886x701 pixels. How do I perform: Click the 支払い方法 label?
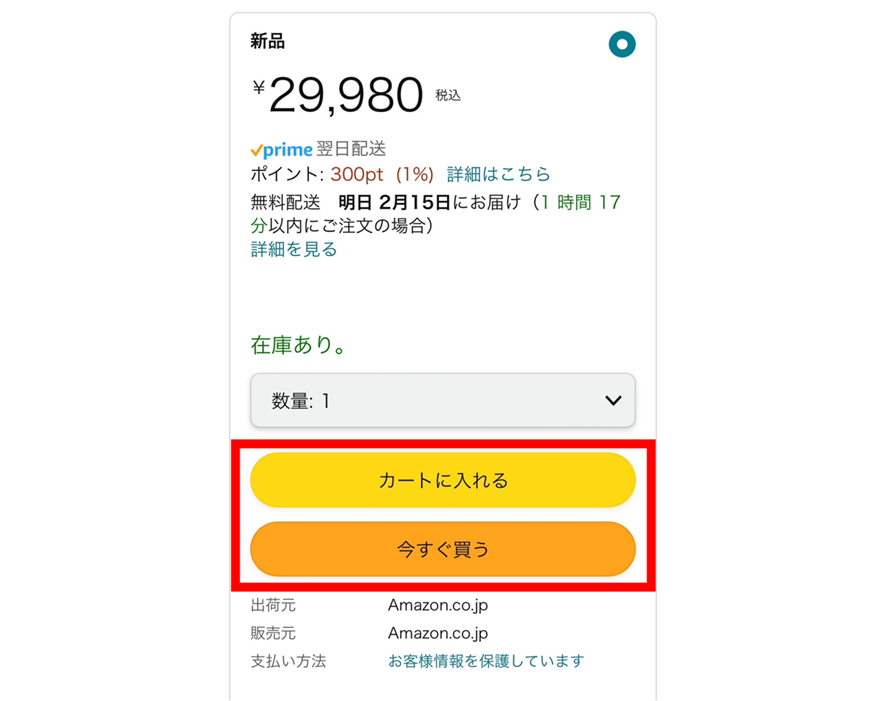pos(288,661)
